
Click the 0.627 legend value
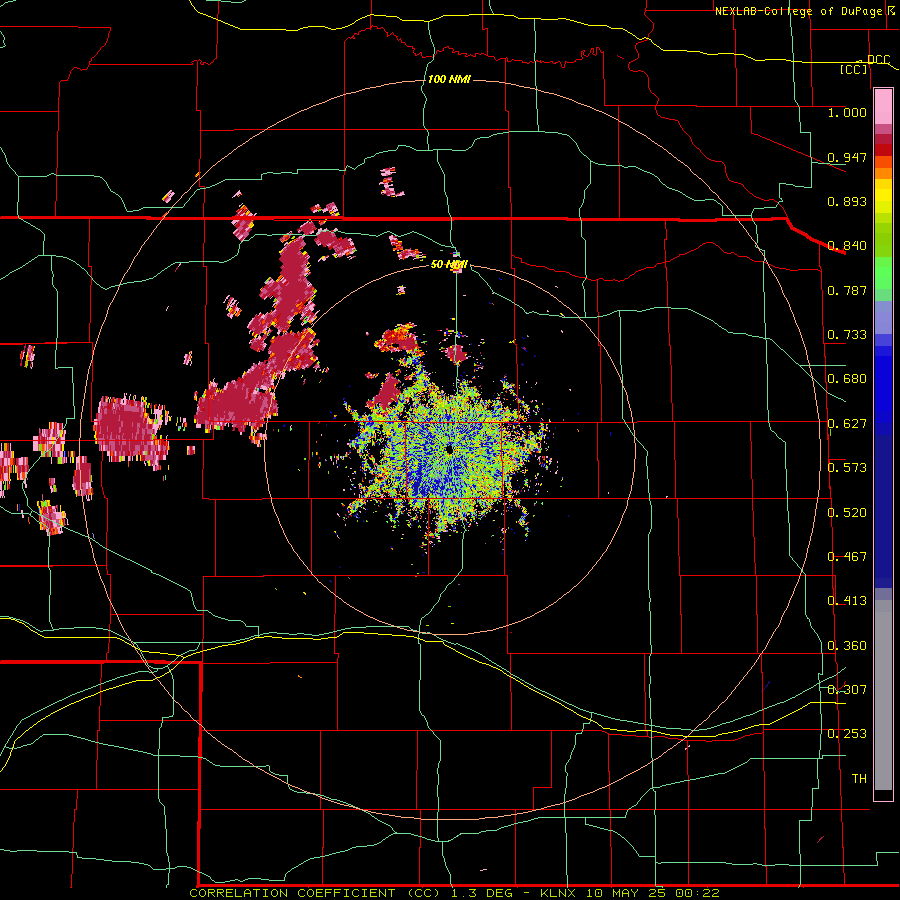point(847,424)
